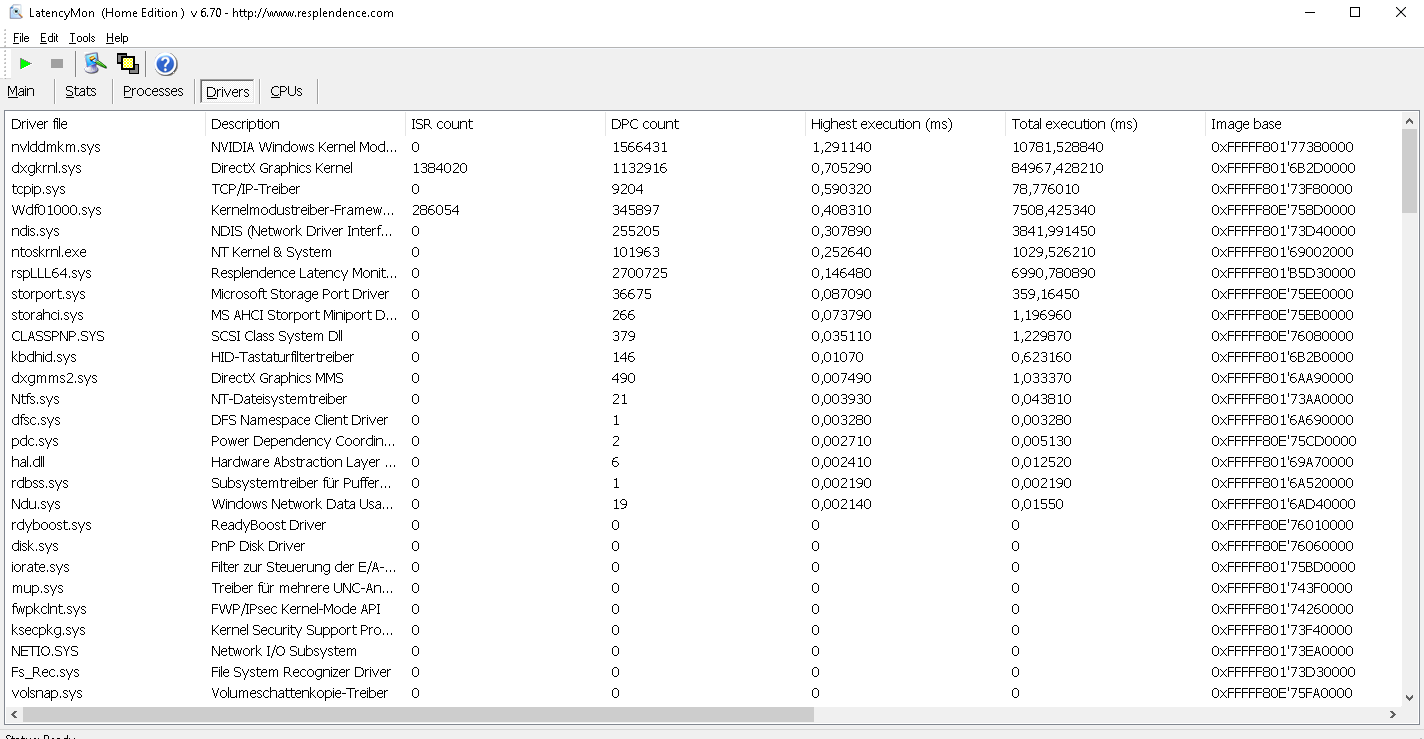The image size is (1424, 739).
Task: Select the rspLLL64.sys driver row
Action: coord(703,273)
